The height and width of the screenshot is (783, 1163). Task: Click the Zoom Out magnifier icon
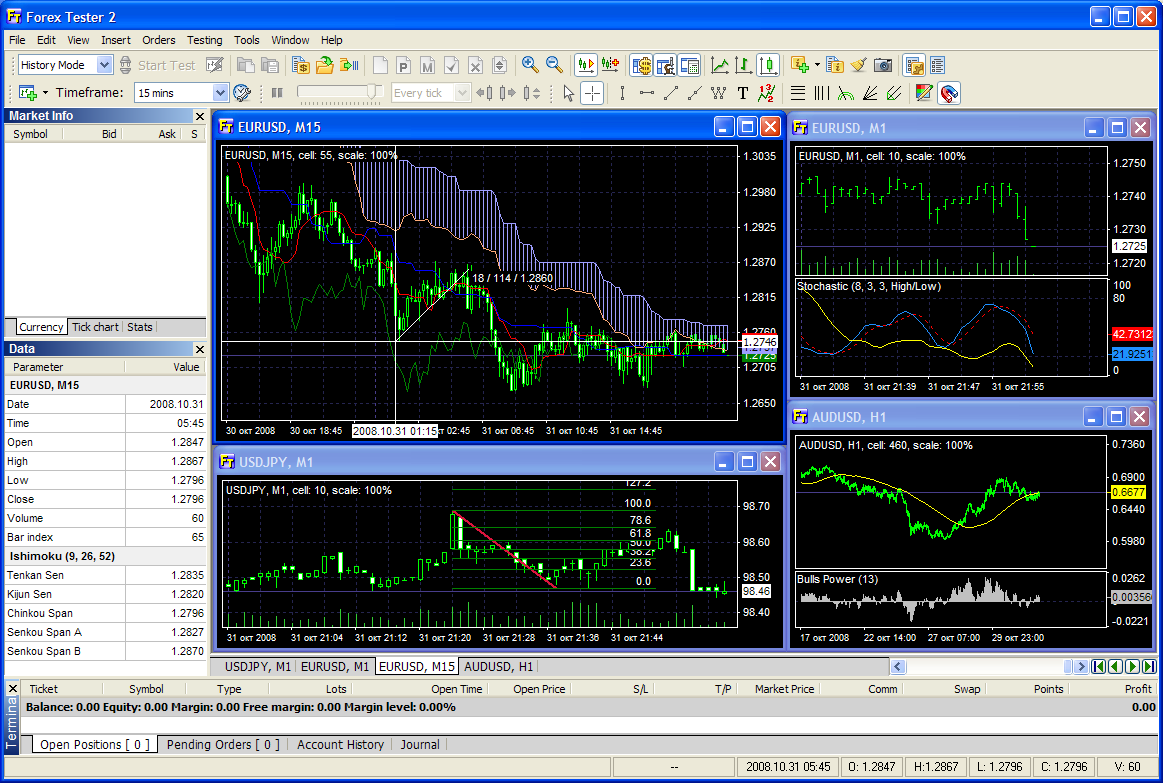(554, 65)
